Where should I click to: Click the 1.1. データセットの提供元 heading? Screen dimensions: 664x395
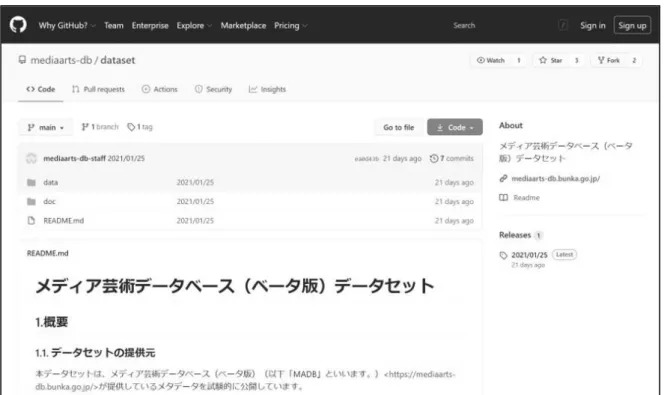95,353
